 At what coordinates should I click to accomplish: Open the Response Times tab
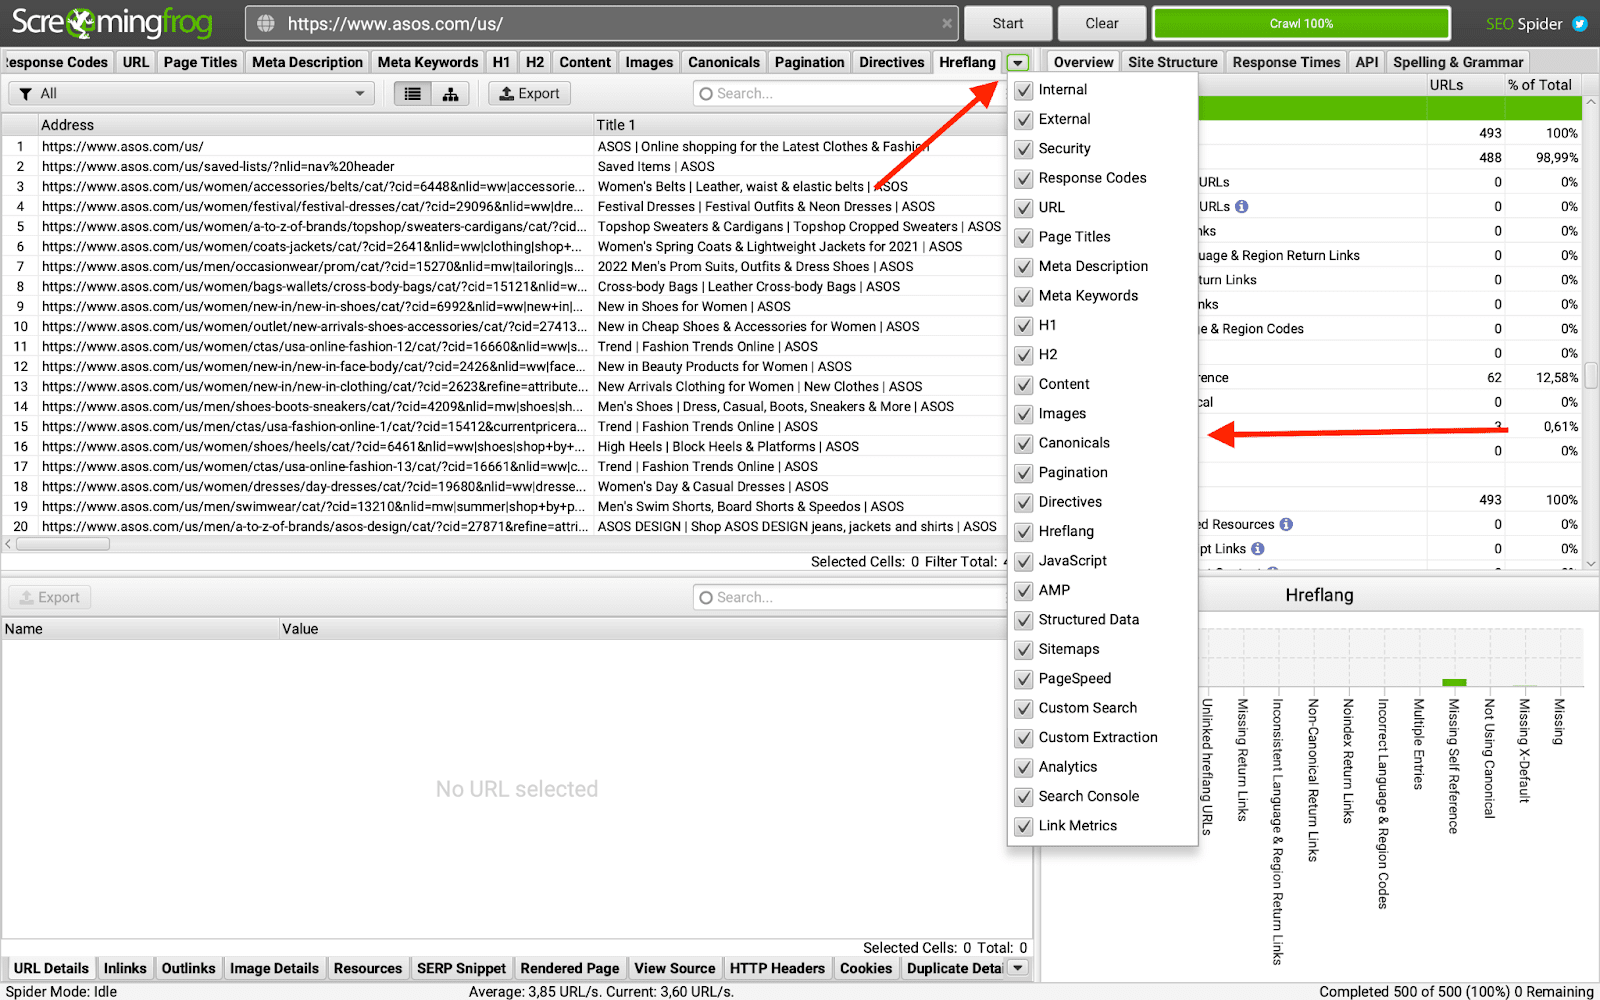pos(1286,62)
